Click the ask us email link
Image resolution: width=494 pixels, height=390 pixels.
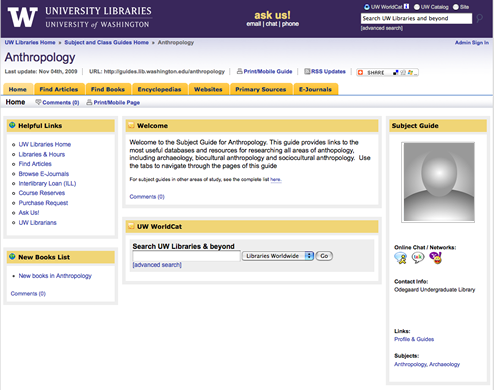click(254, 24)
